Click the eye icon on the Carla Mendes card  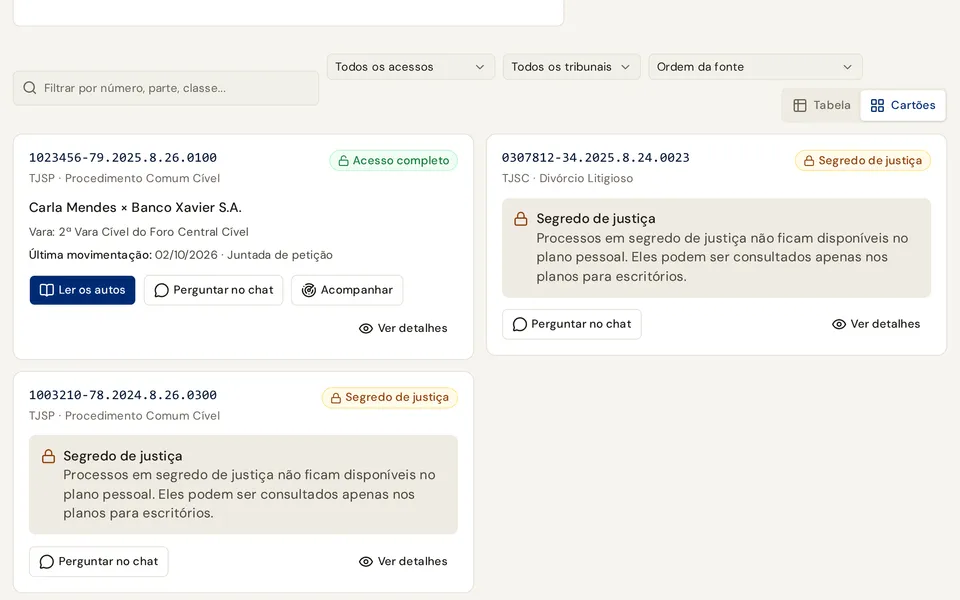point(366,329)
